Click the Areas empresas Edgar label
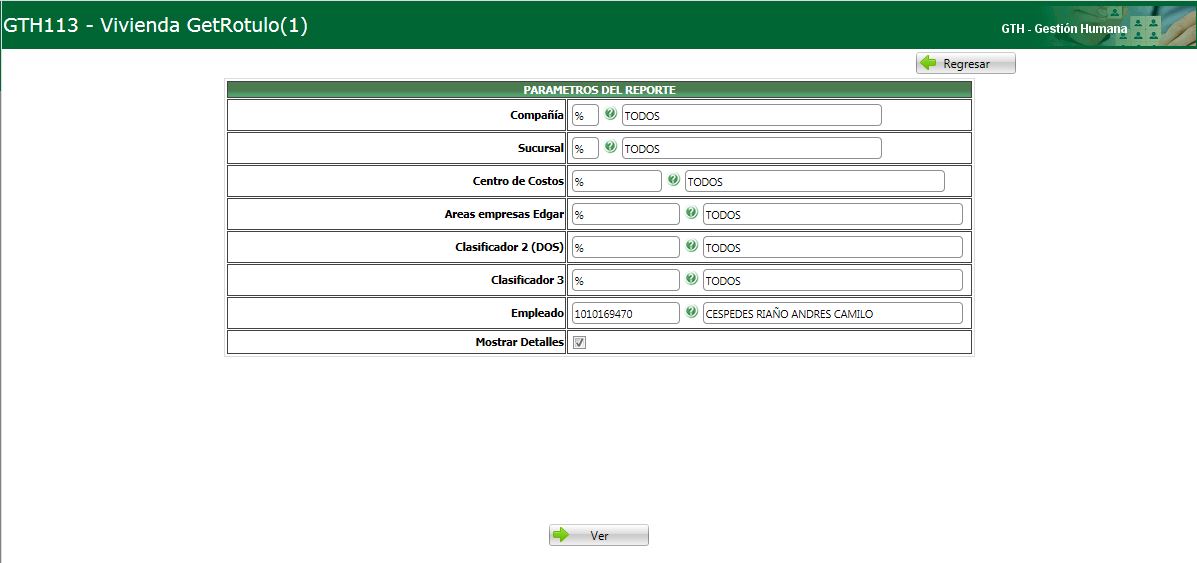 [505, 214]
